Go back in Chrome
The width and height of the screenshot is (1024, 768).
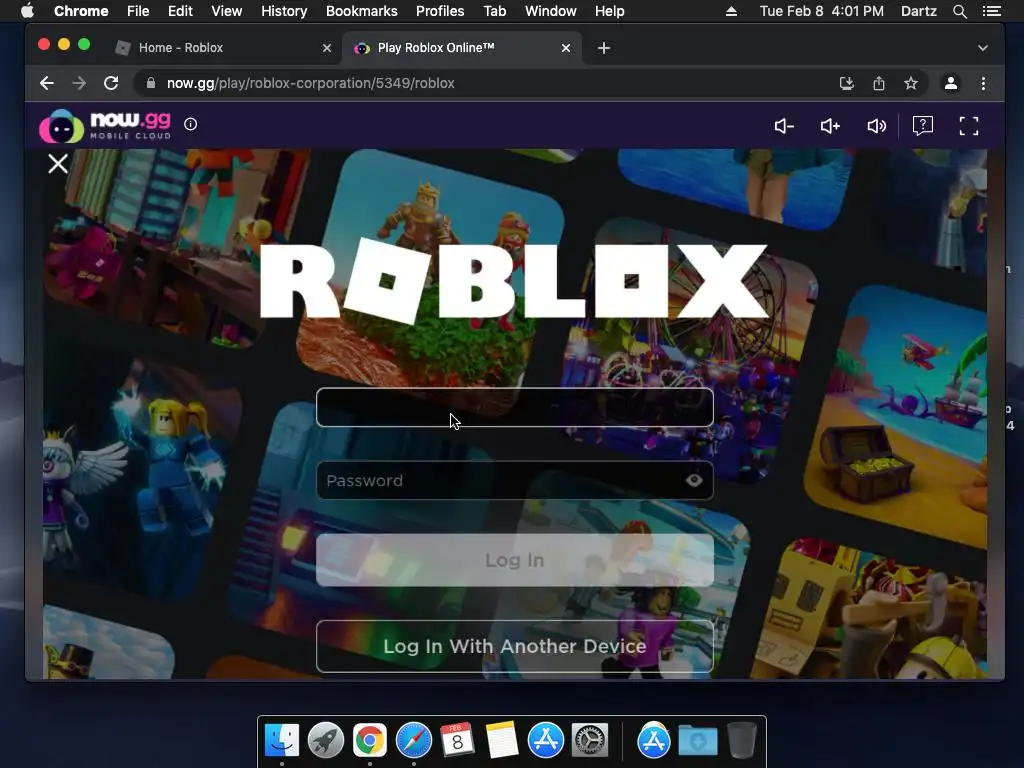(x=46, y=83)
